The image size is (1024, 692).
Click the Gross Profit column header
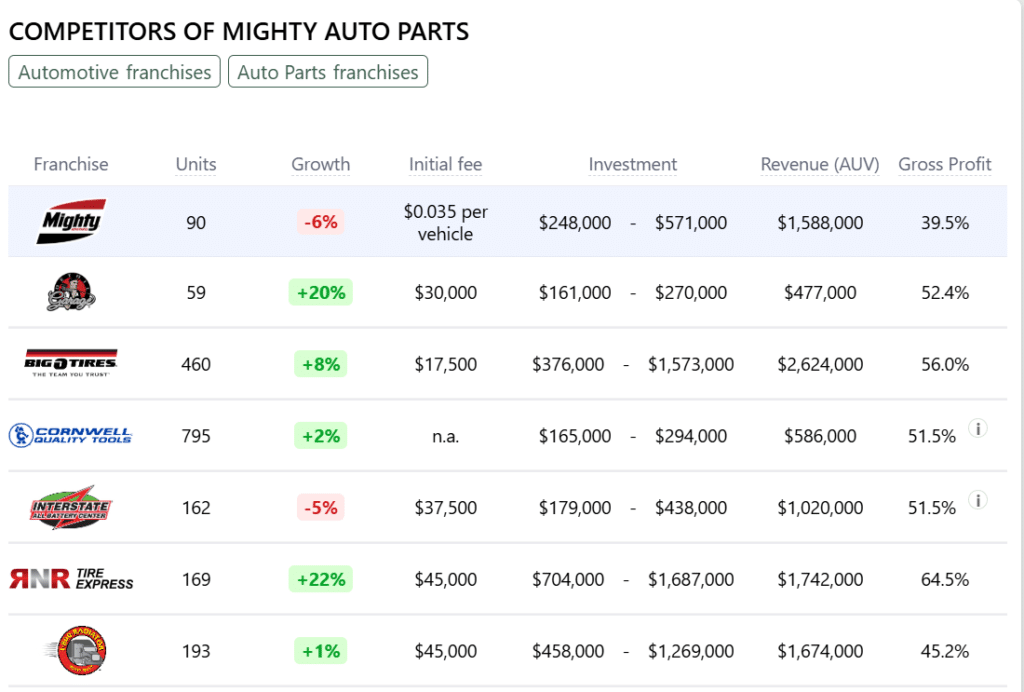tap(944, 165)
